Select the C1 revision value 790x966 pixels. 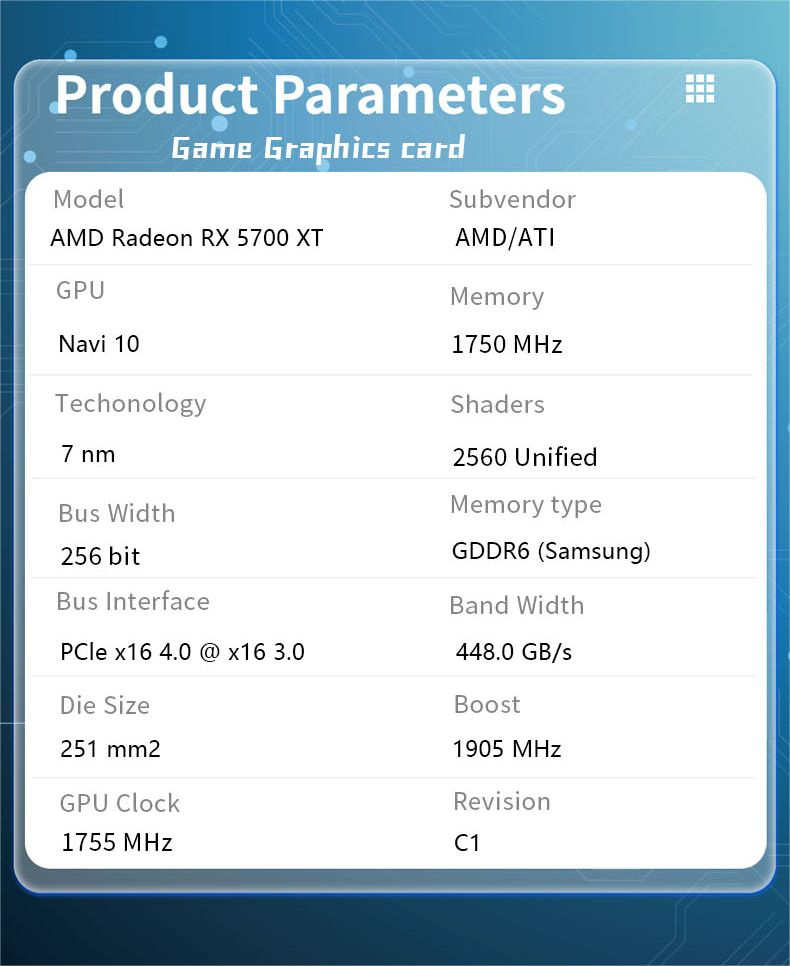467,843
